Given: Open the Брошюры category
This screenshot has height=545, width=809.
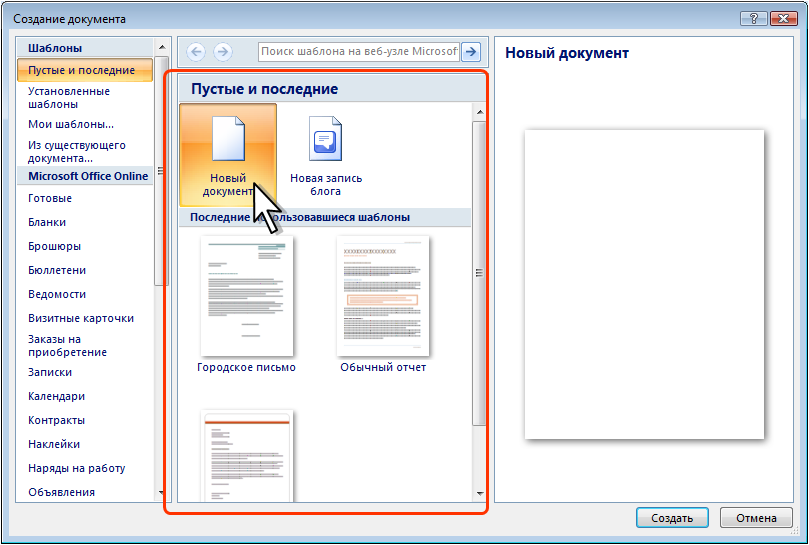Looking at the screenshot, I should tap(55, 246).
